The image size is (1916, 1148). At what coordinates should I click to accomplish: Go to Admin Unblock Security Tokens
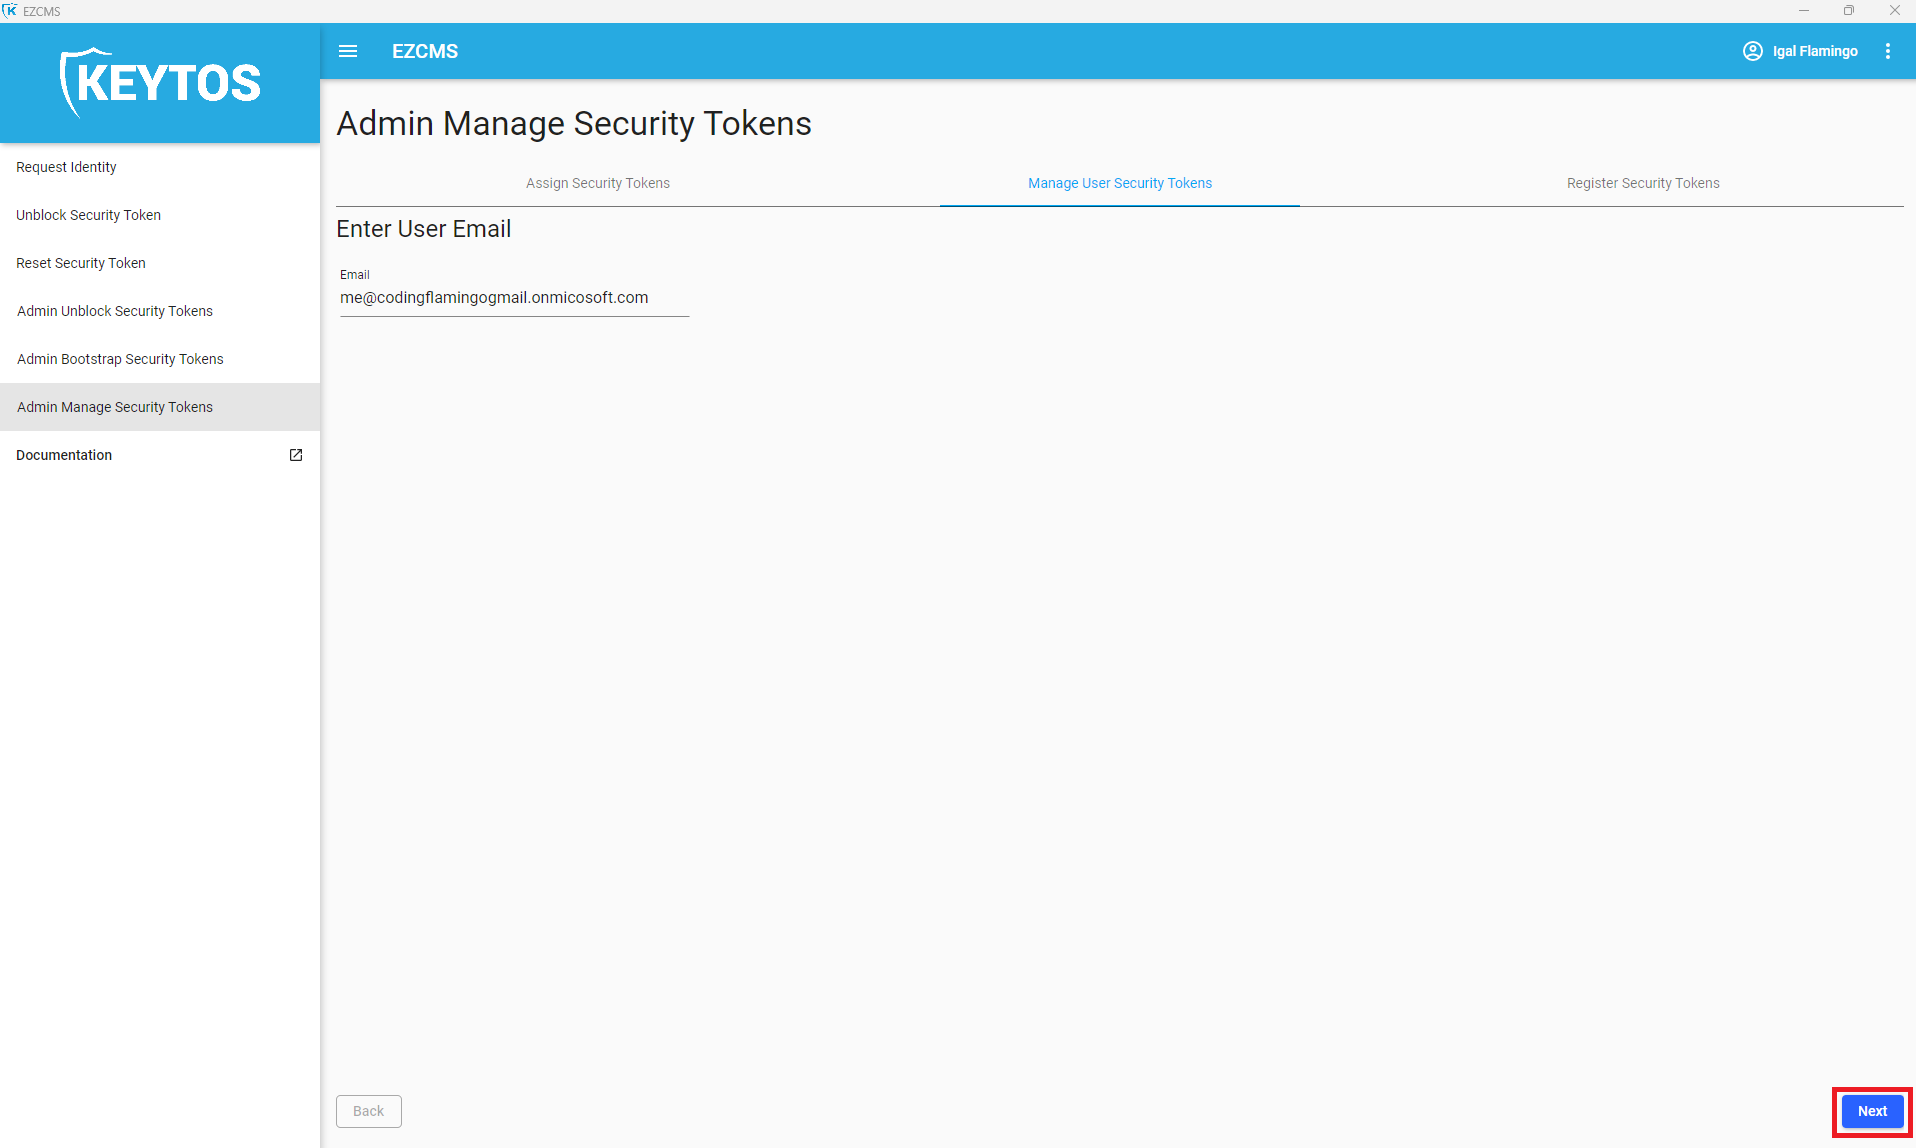pos(160,311)
